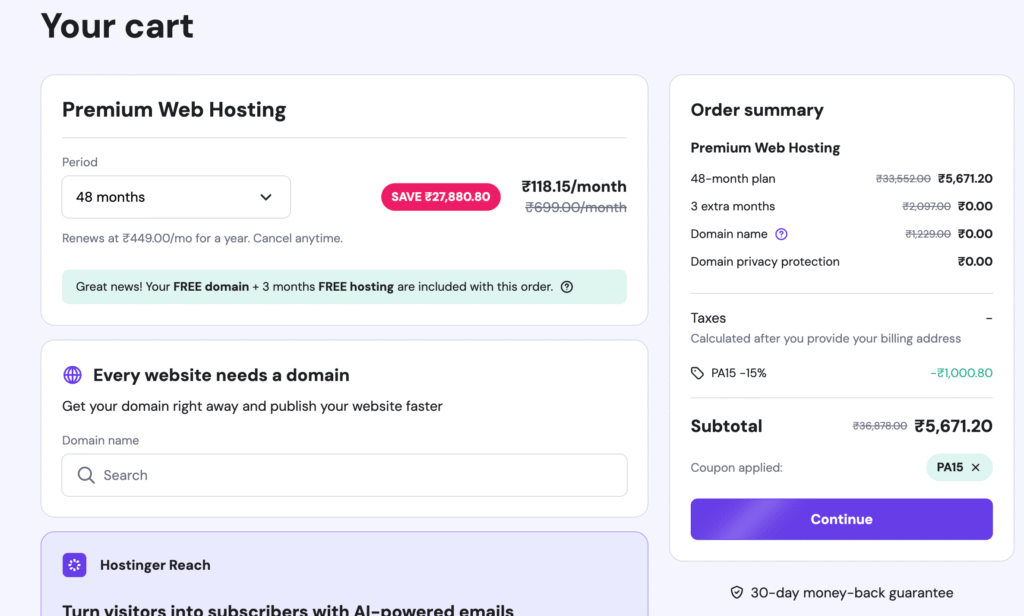Click the Hostinger Reach logo icon
The height and width of the screenshot is (616, 1024).
74,565
